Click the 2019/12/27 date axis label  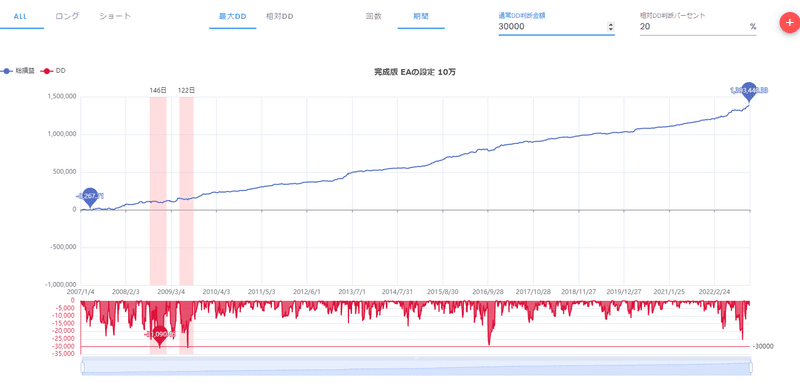click(x=623, y=292)
